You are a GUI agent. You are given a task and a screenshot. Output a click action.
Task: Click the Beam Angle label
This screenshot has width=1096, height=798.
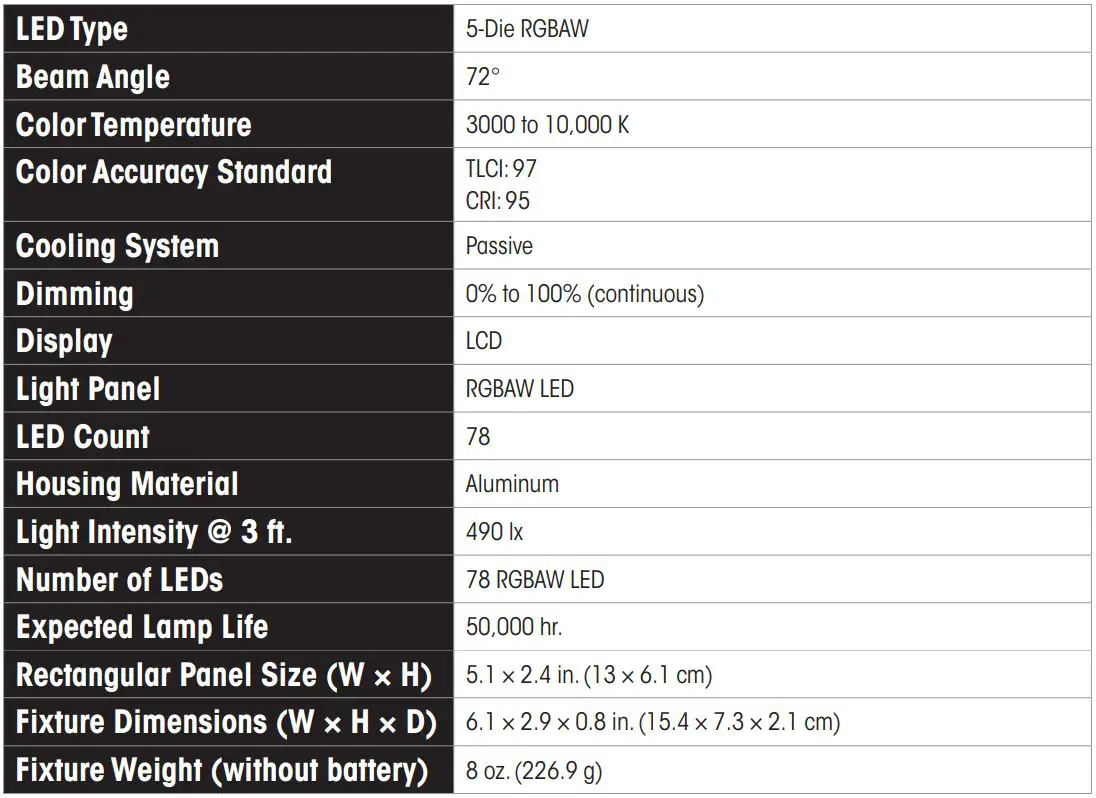pyautogui.click(x=93, y=77)
